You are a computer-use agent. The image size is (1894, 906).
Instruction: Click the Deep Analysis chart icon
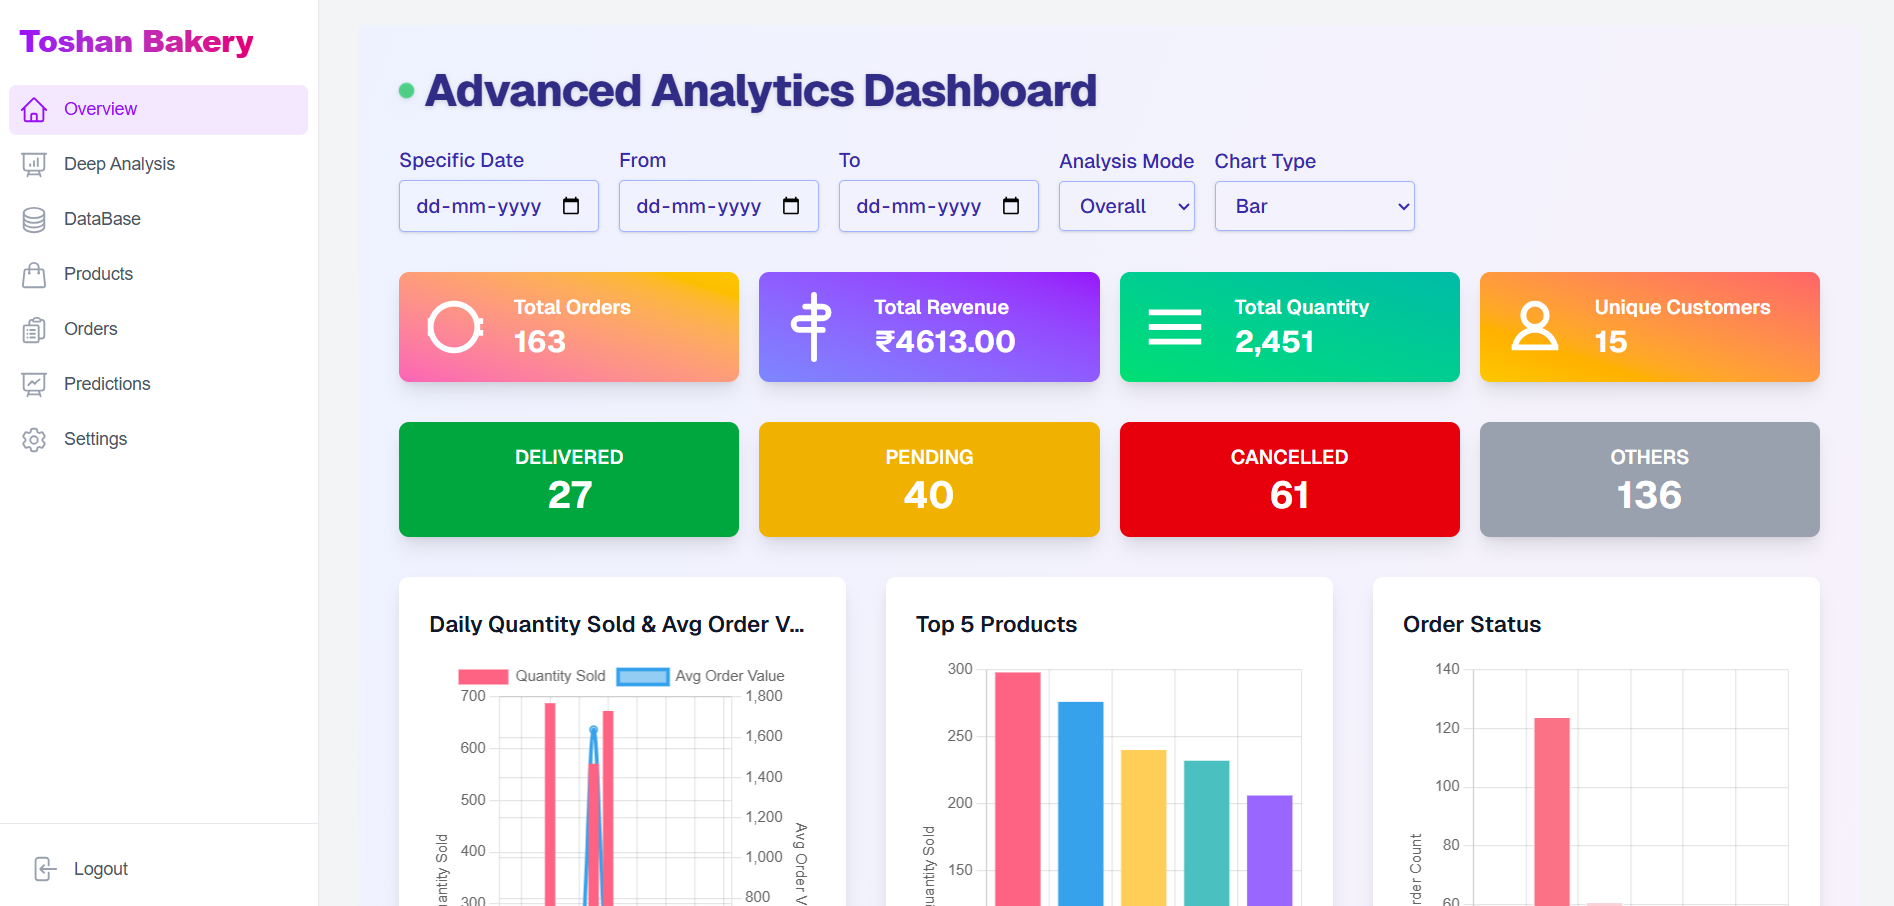(34, 165)
